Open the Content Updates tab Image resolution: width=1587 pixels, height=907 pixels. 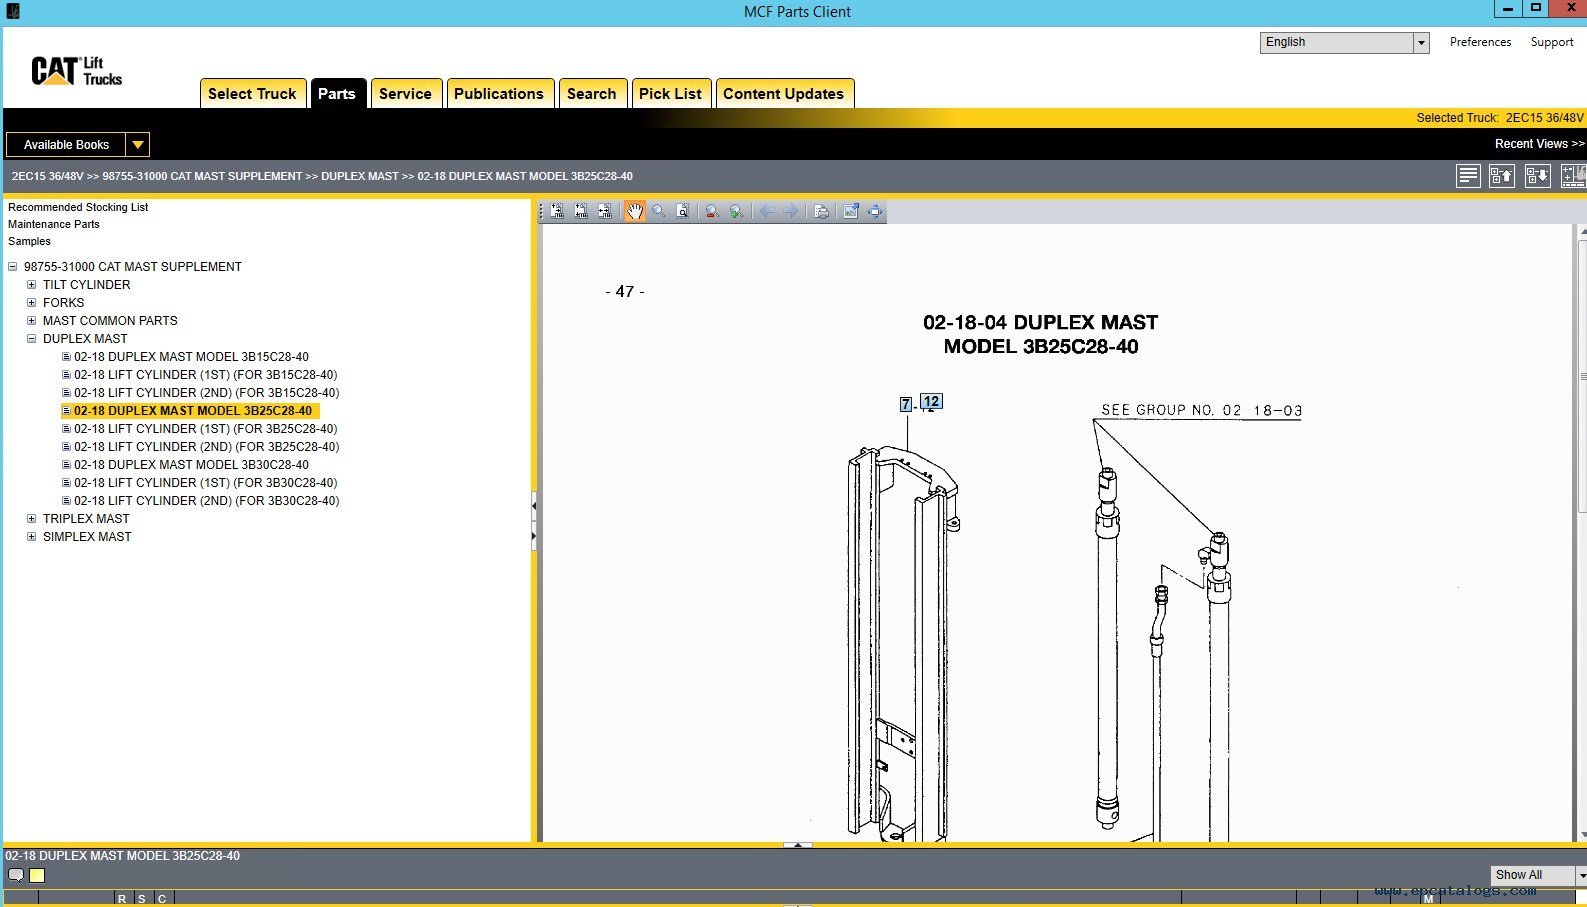(x=784, y=93)
